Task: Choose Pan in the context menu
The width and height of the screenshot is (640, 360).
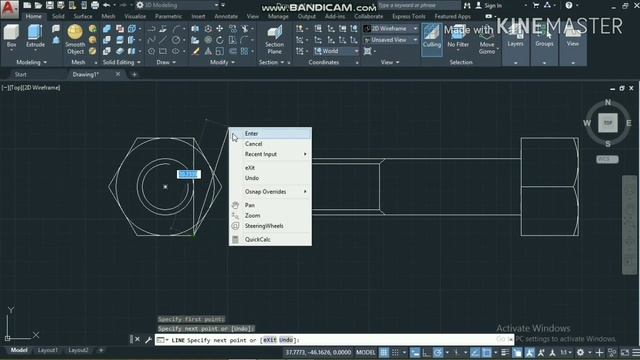Action: click(270, 205)
